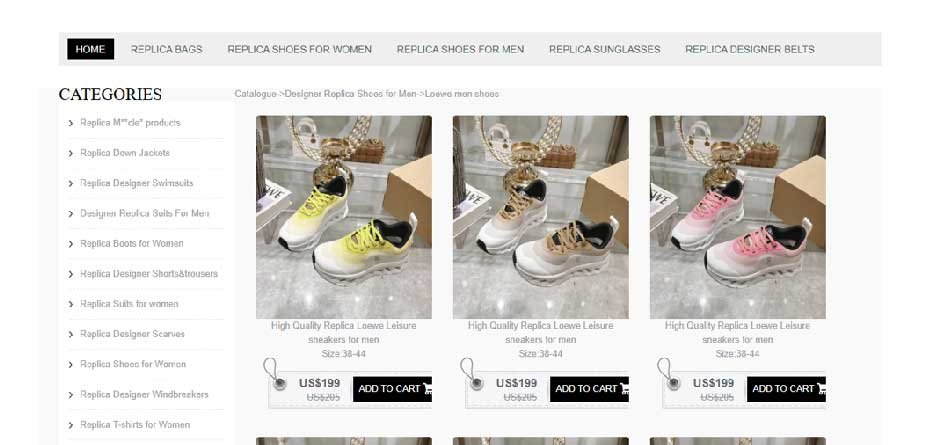Open Replica Designer Belts menu item
The height and width of the screenshot is (445, 940).
click(750, 49)
